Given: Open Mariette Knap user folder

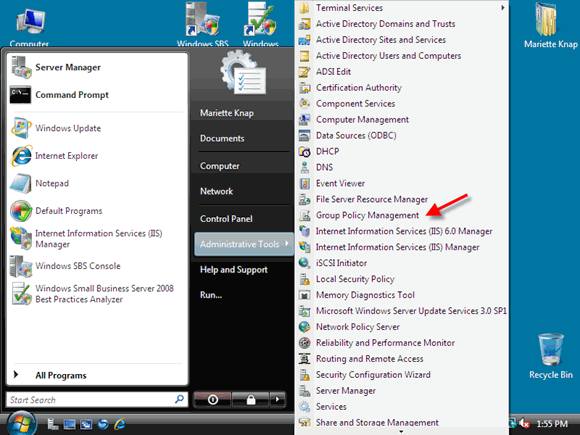Looking at the screenshot, I should point(227,113).
